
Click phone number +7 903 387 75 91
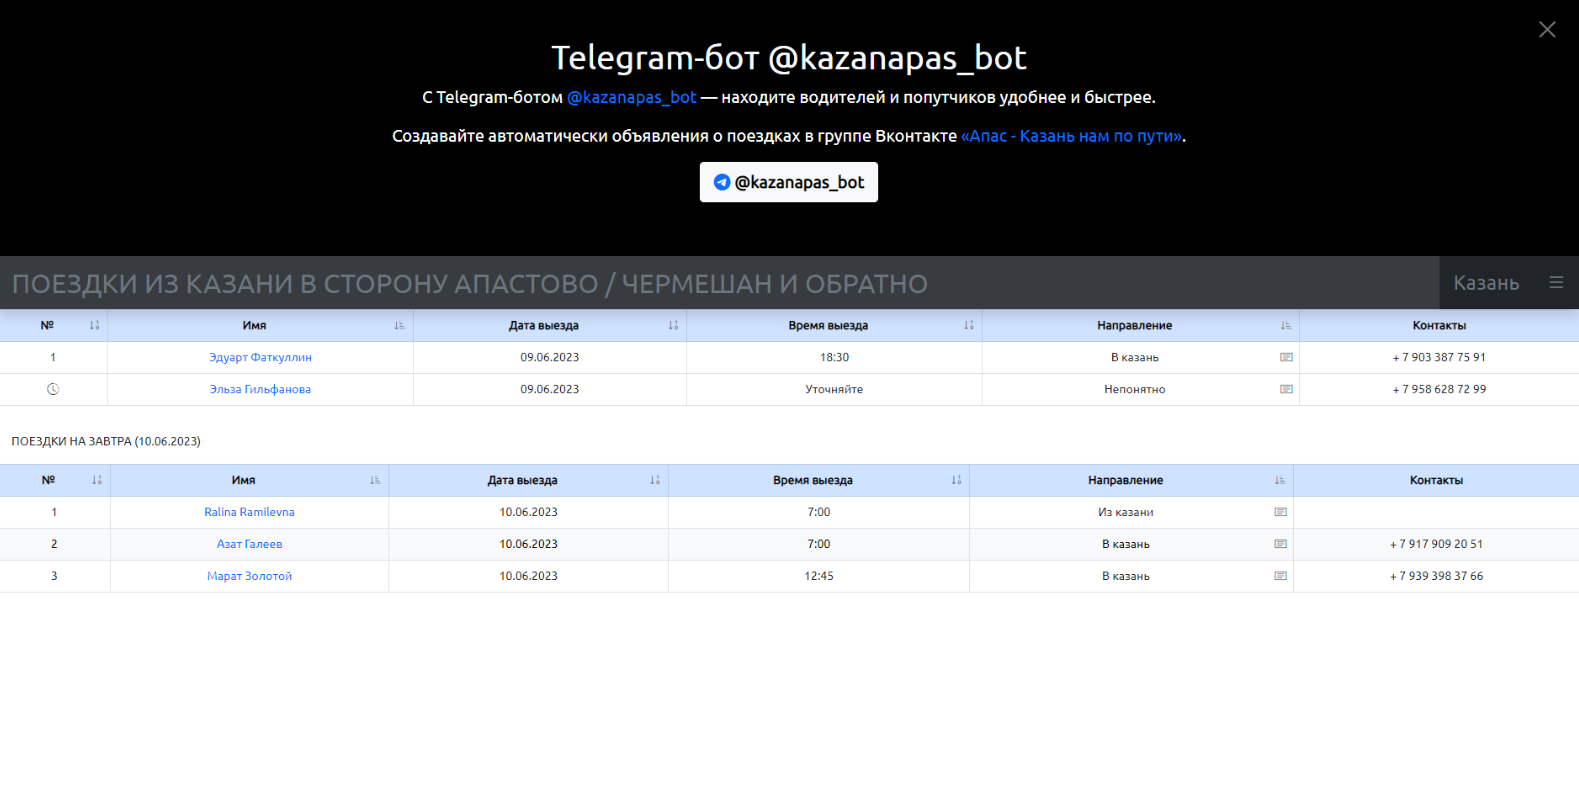pos(1439,357)
